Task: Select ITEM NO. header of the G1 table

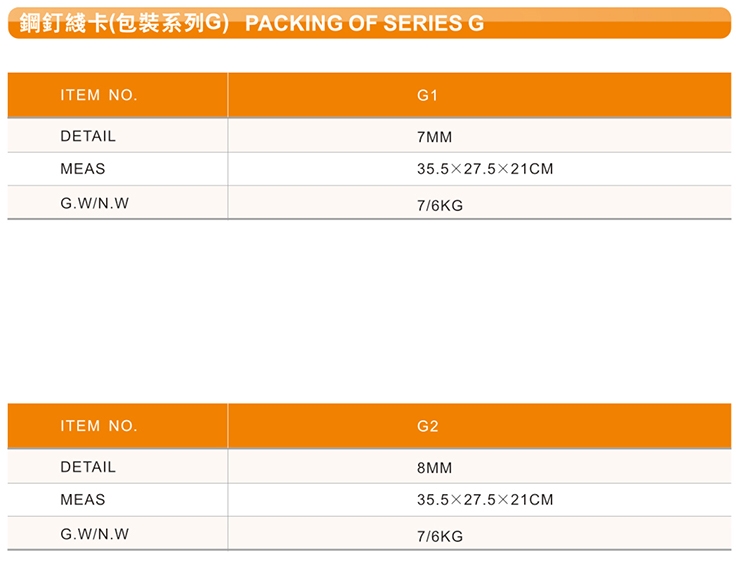Action: coord(98,96)
